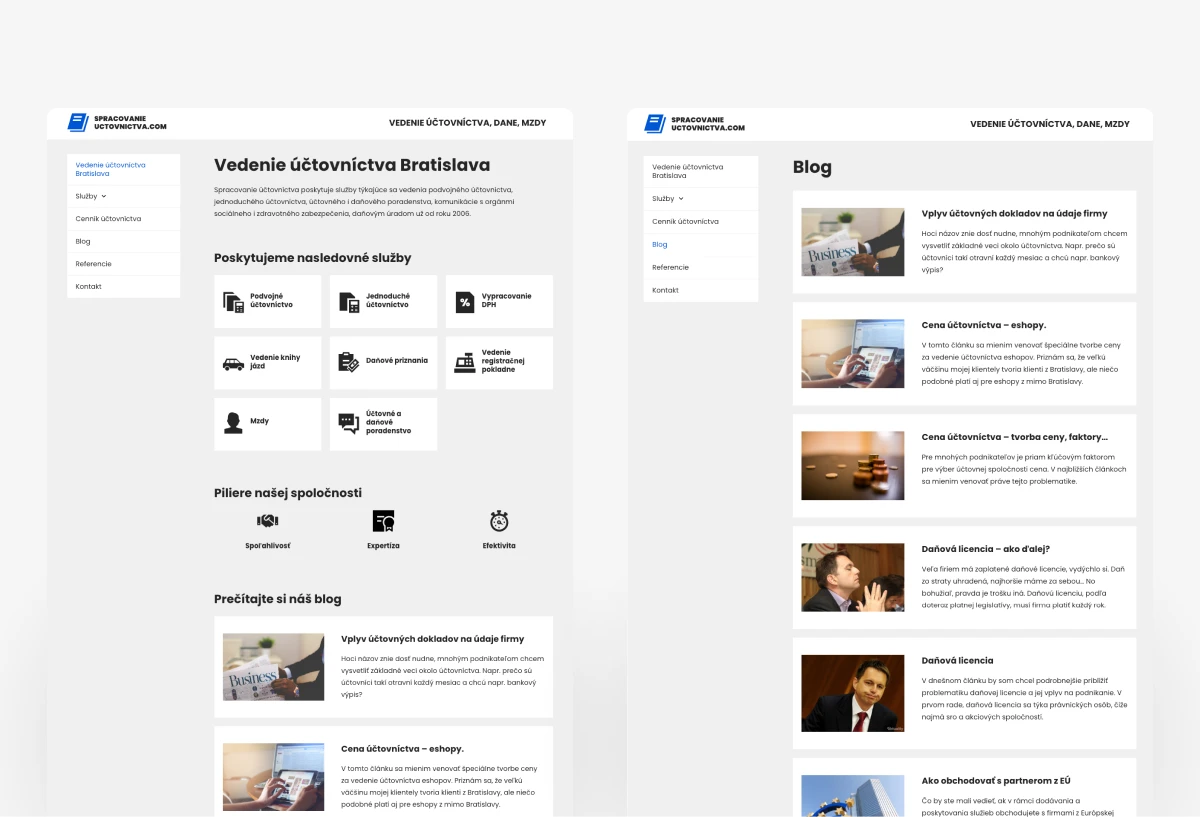Click the Účtovné a daňové poradenstvo label
The height and width of the screenshot is (817, 1200).
coord(388,422)
